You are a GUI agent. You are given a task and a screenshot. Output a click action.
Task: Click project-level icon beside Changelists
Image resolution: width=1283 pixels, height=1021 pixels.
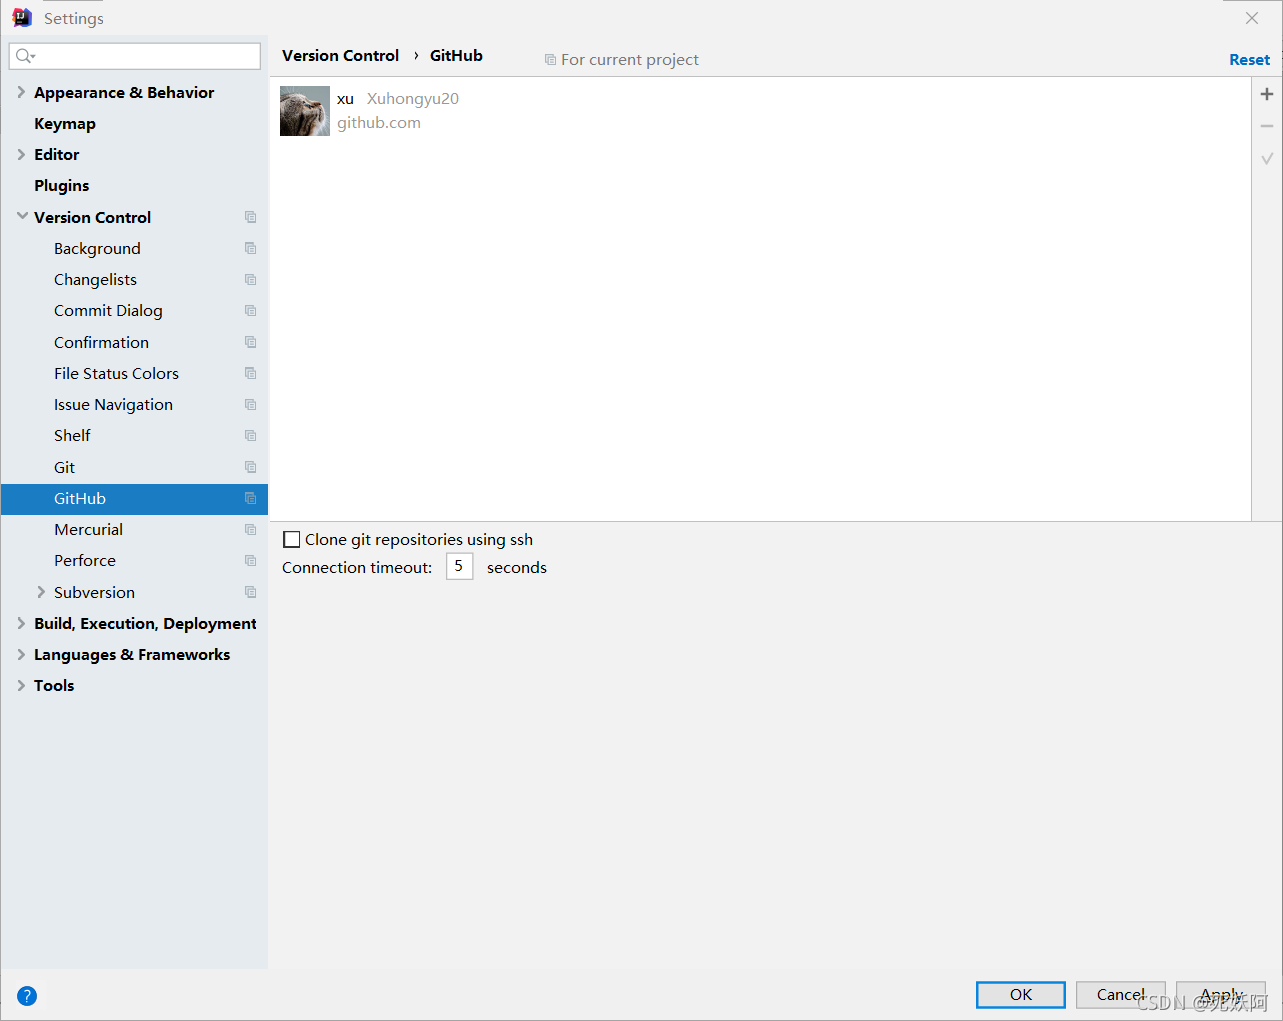[250, 279]
